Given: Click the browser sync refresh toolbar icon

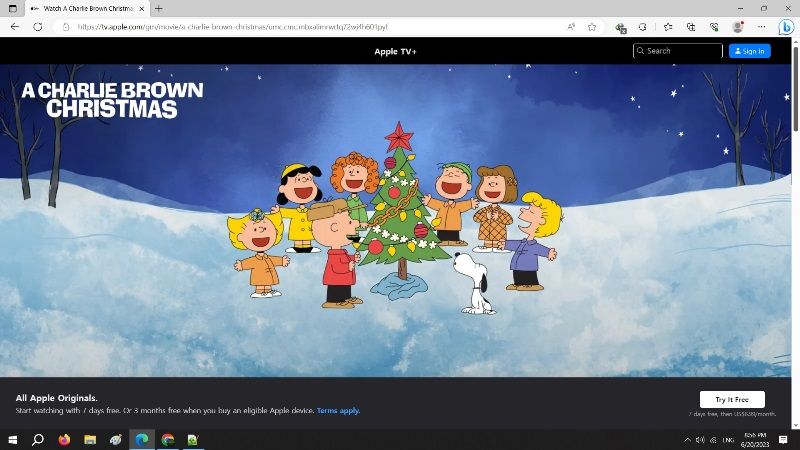Looking at the screenshot, I should coord(643,27).
